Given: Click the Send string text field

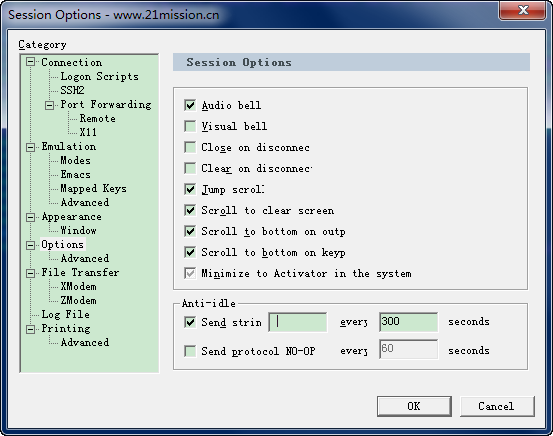Looking at the screenshot, I should click(298, 322).
